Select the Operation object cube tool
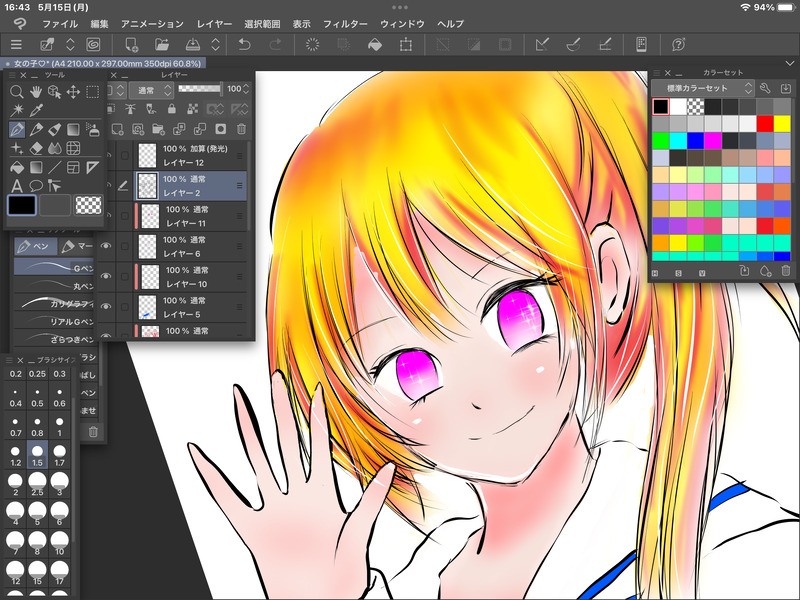 point(54,92)
